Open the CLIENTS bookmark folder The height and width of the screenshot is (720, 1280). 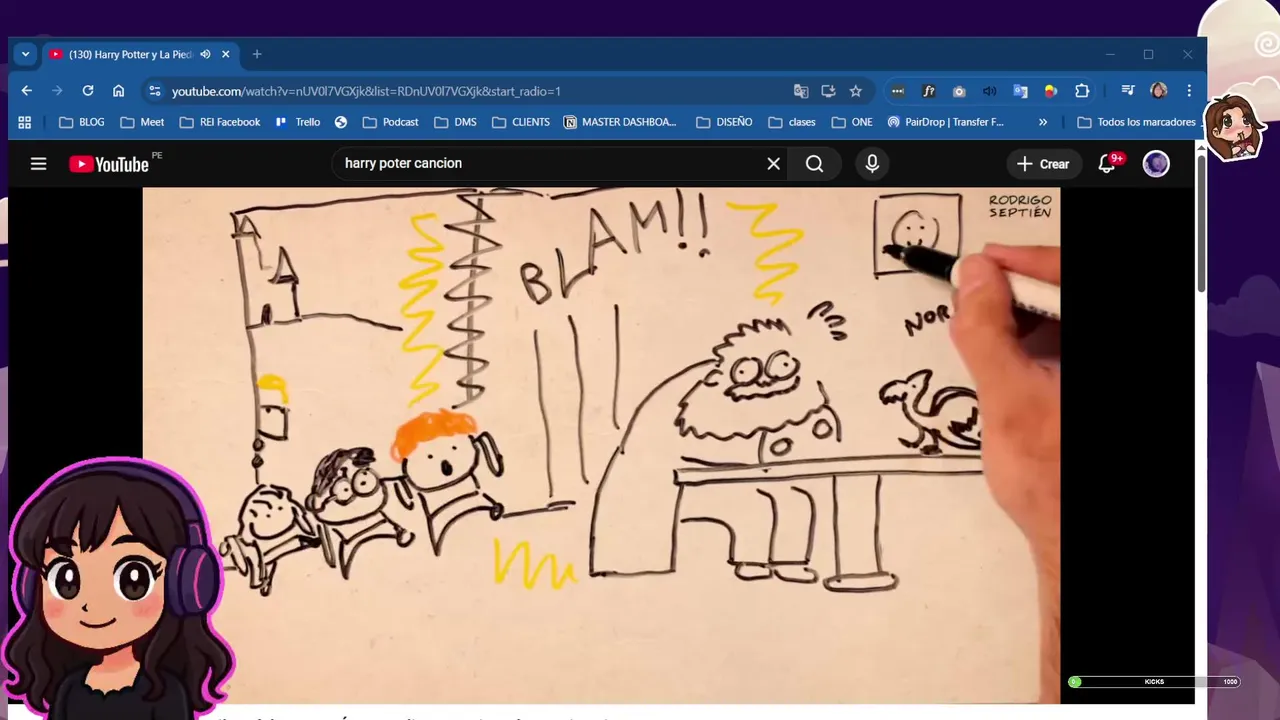(x=521, y=122)
